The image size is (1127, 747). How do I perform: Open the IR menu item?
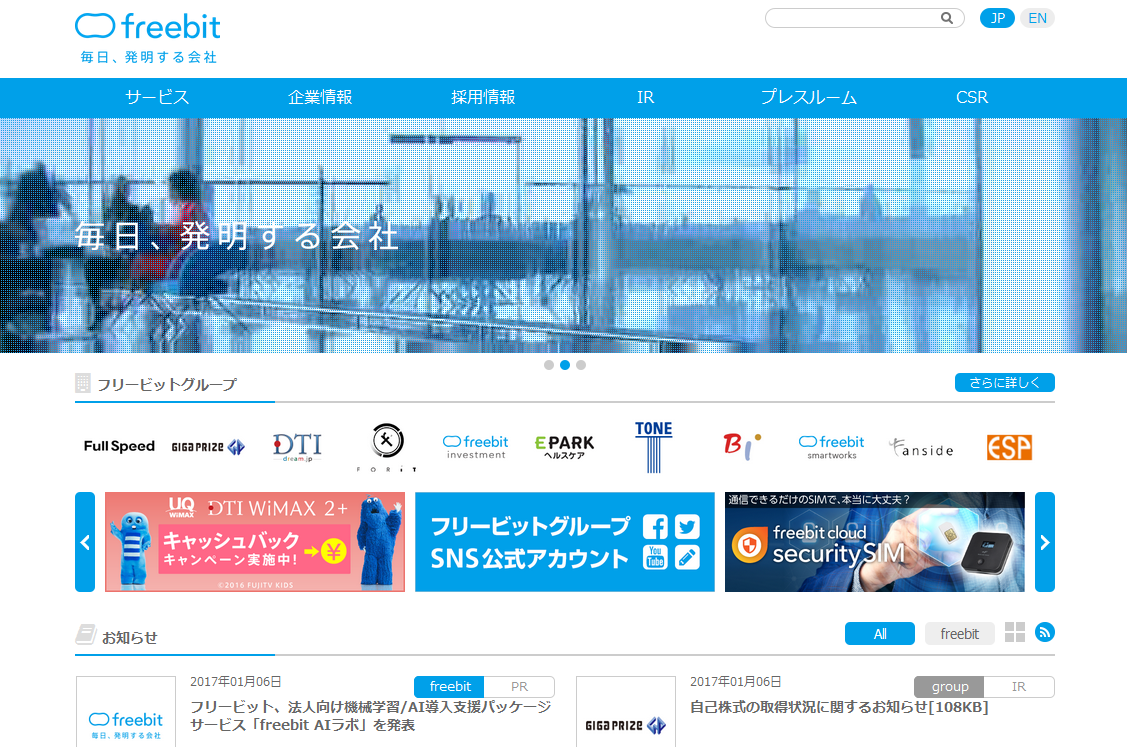[645, 97]
